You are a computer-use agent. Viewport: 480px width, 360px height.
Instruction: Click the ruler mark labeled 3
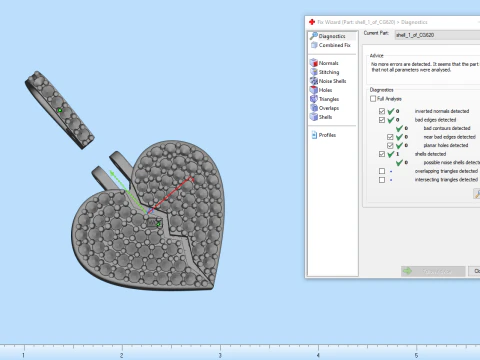(220, 355)
